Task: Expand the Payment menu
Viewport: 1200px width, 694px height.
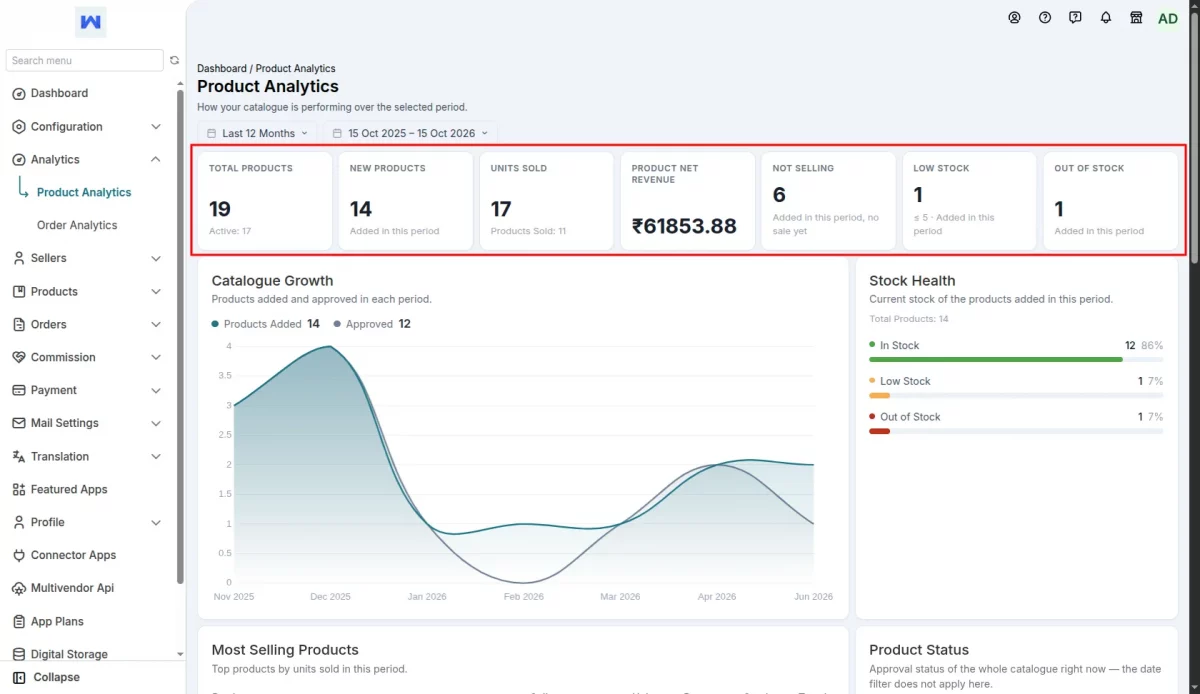Action: 86,391
